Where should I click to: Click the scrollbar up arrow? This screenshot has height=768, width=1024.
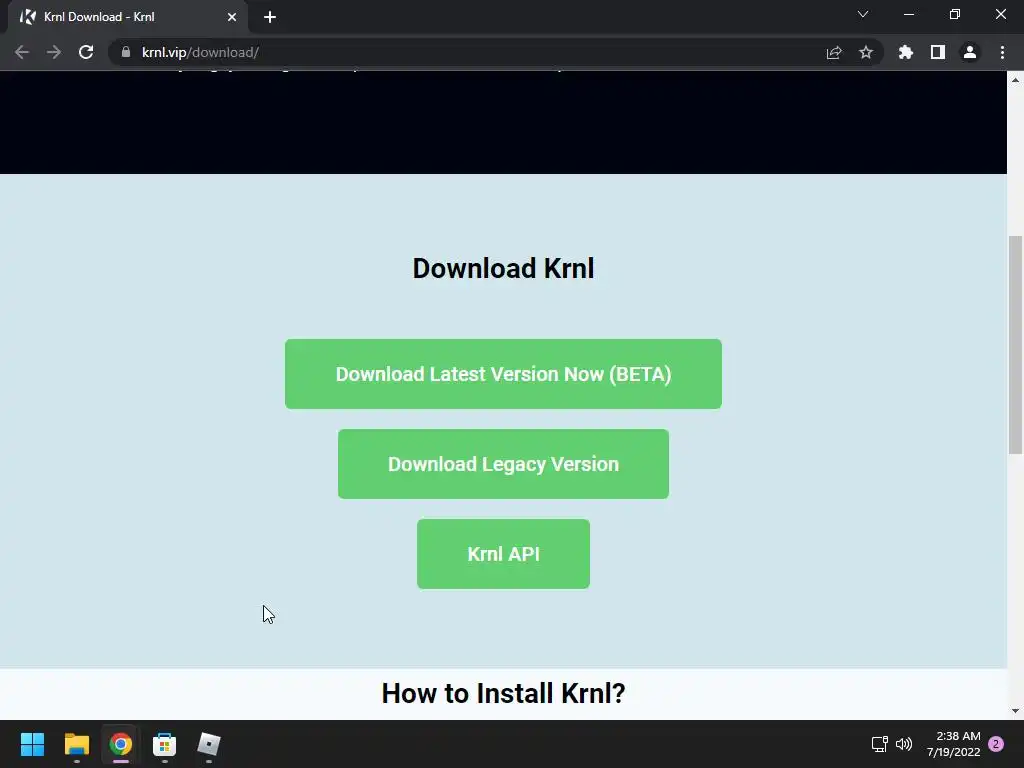(1016, 80)
